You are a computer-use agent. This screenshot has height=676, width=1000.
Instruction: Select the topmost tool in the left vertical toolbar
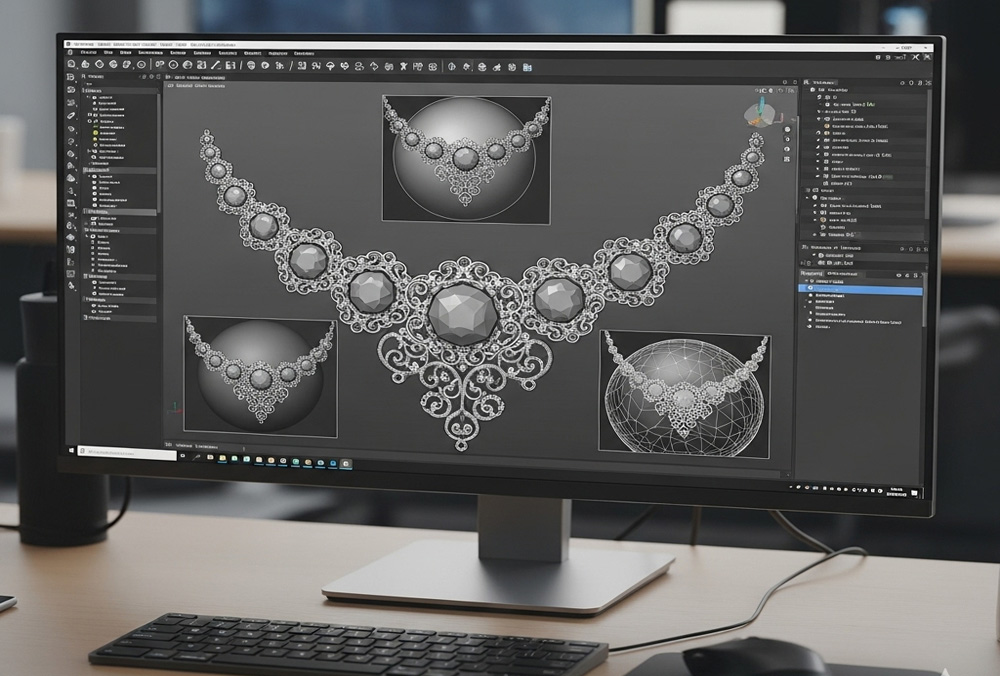(71, 77)
